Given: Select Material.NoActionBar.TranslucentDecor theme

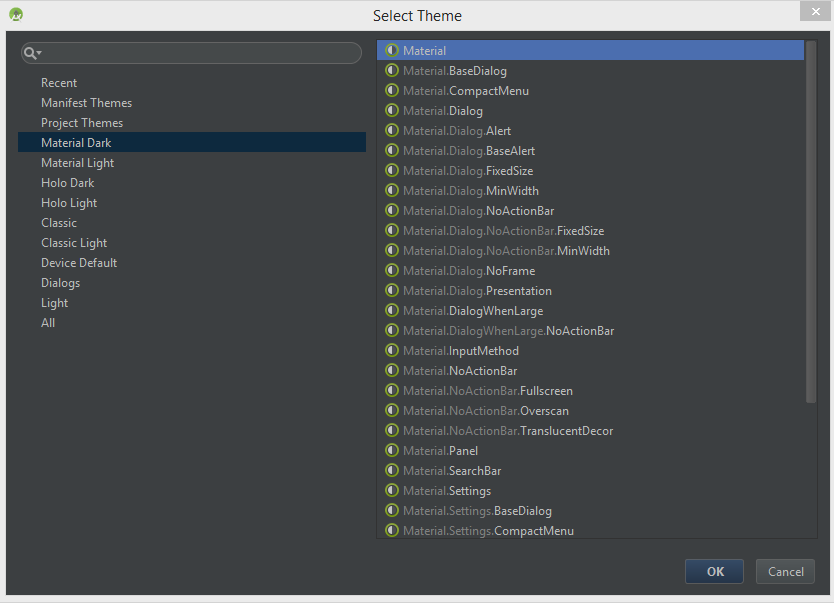Looking at the screenshot, I should [508, 431].
